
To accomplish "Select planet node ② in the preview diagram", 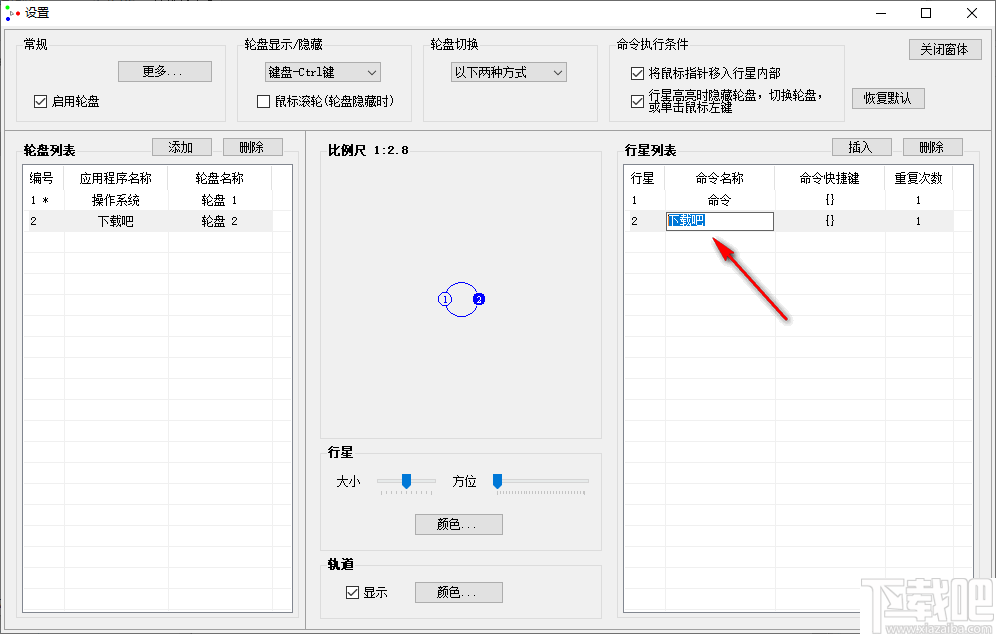I will pyautogui.click(x=478, y=298).
